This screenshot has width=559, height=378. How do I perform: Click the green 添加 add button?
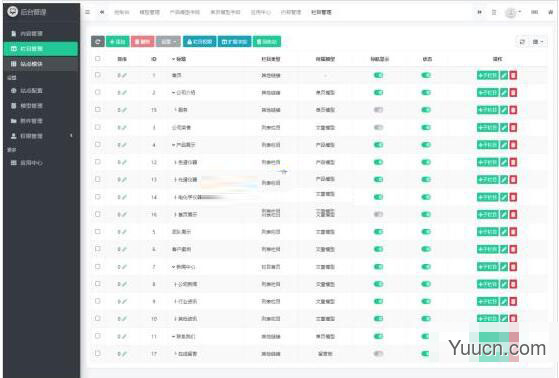tap(117, 42)
